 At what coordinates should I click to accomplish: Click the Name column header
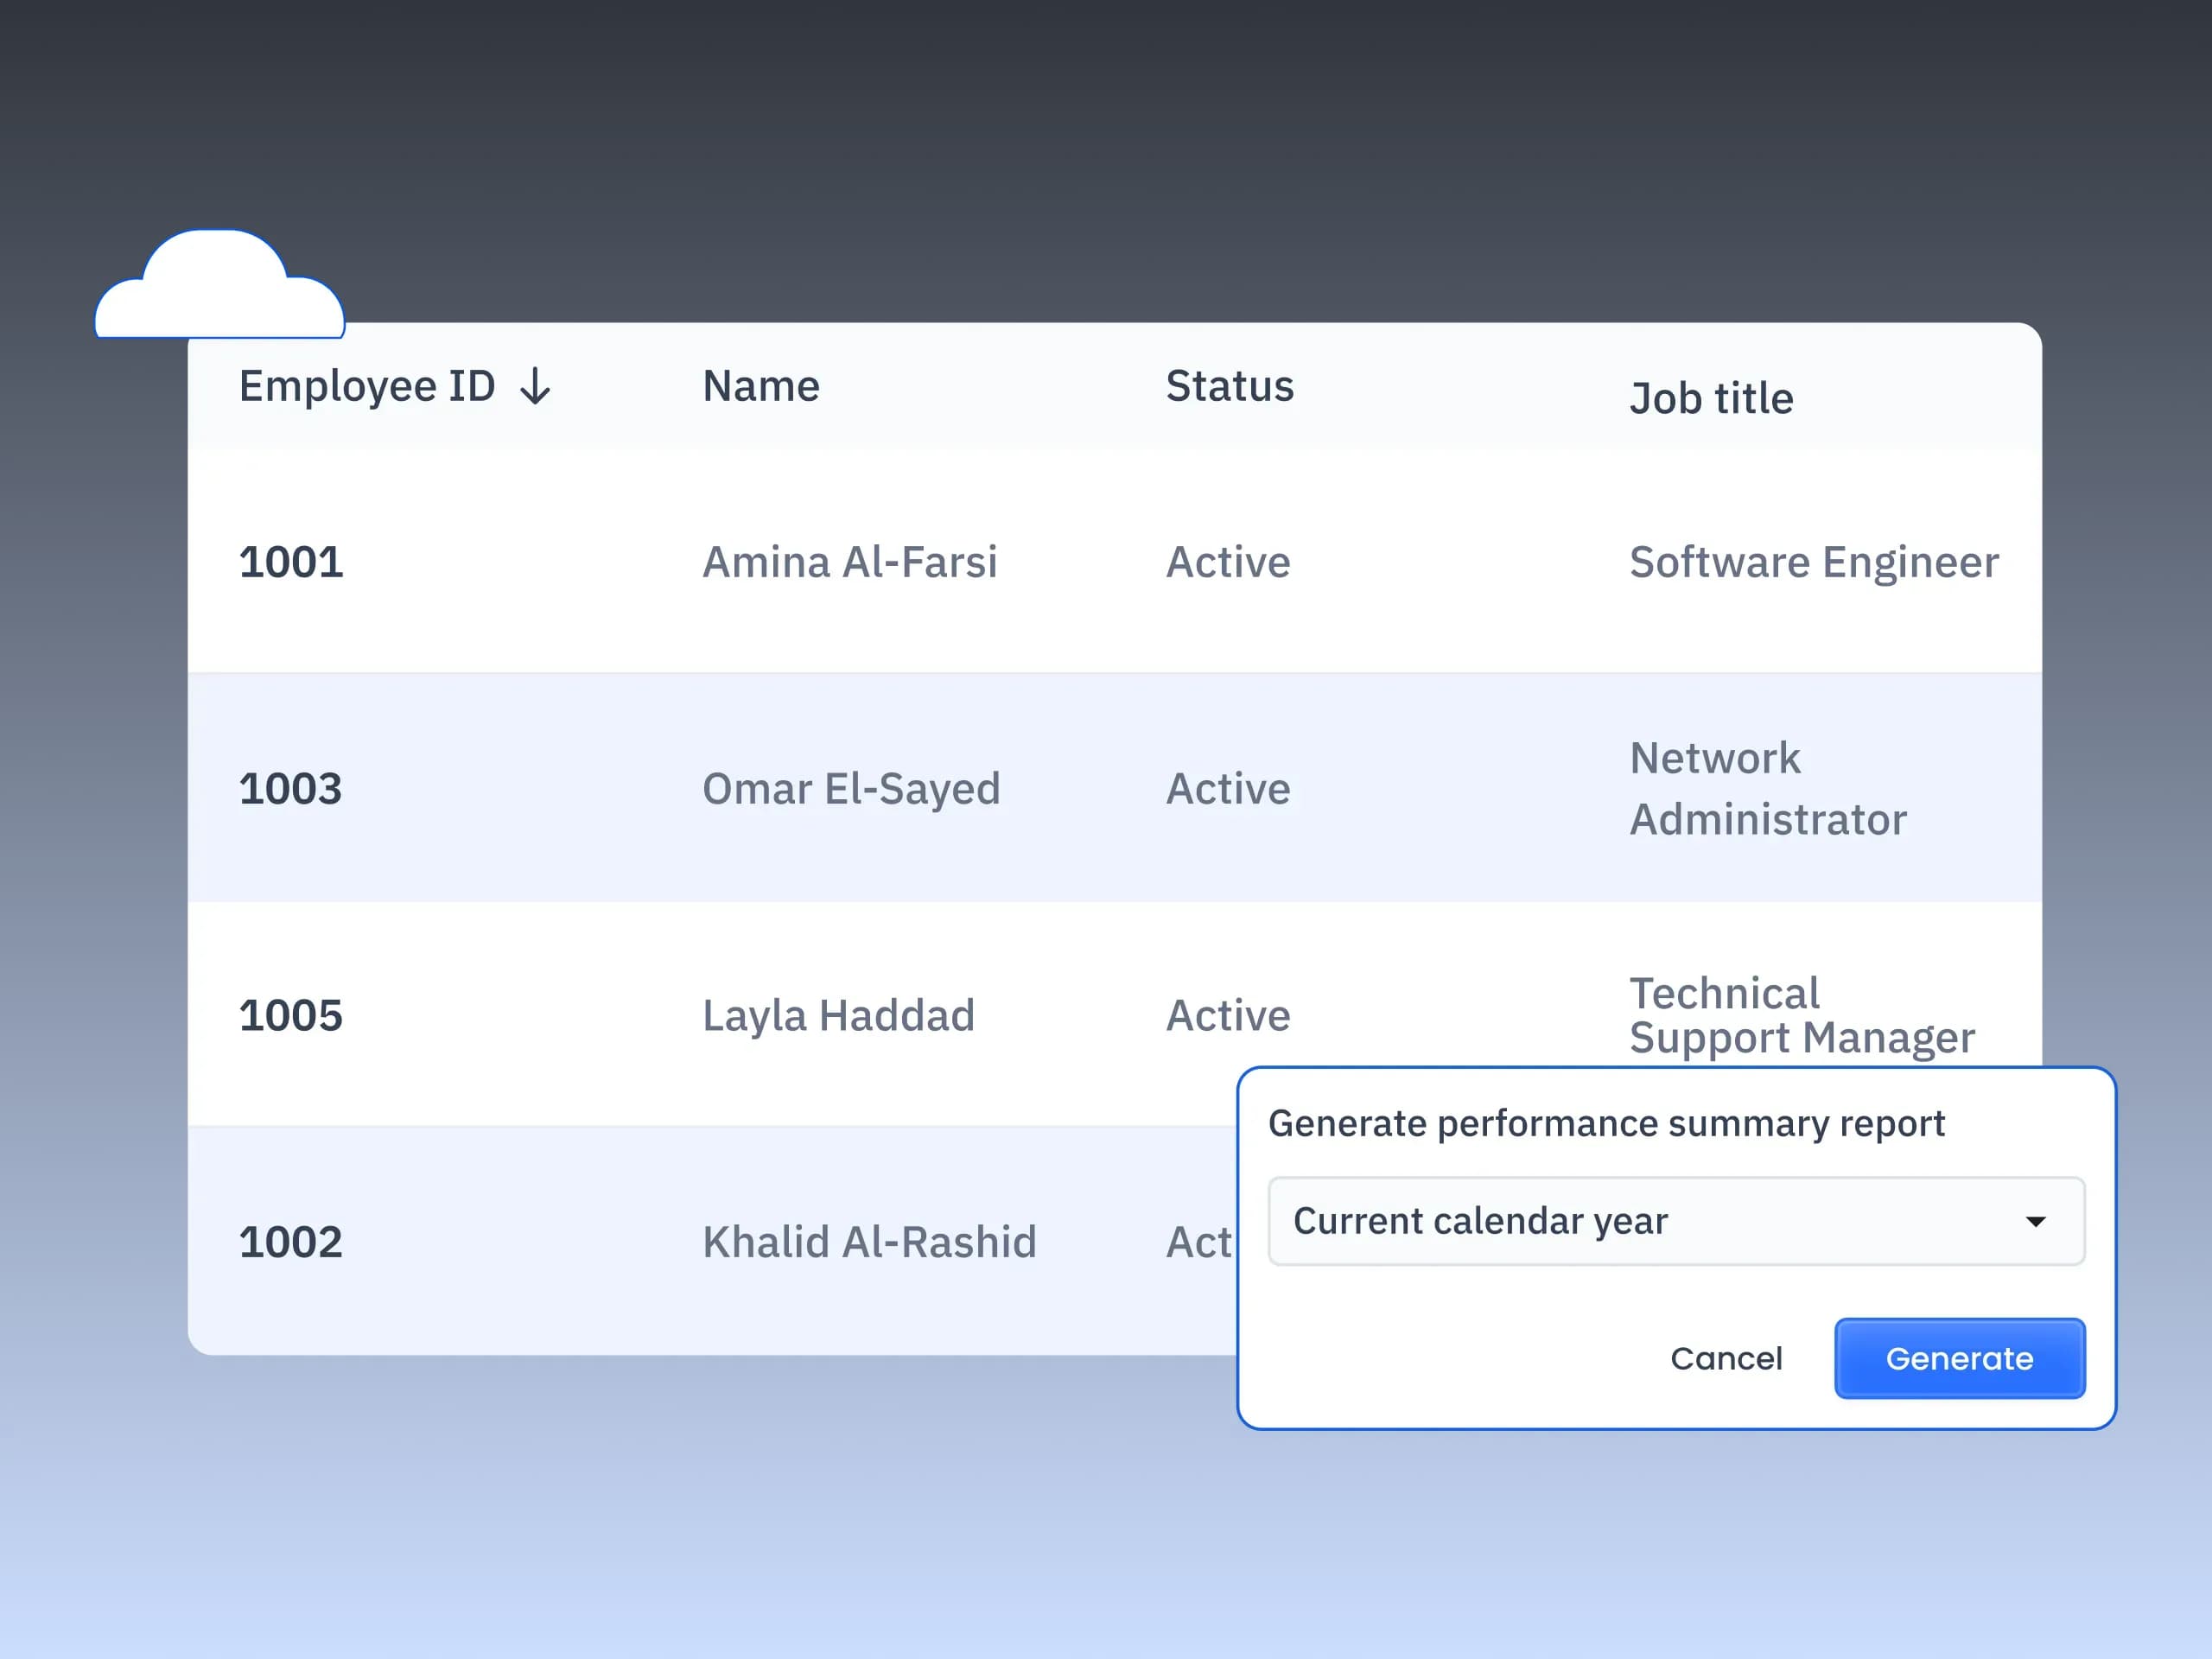pyautogui.click(x=761, y=386)
